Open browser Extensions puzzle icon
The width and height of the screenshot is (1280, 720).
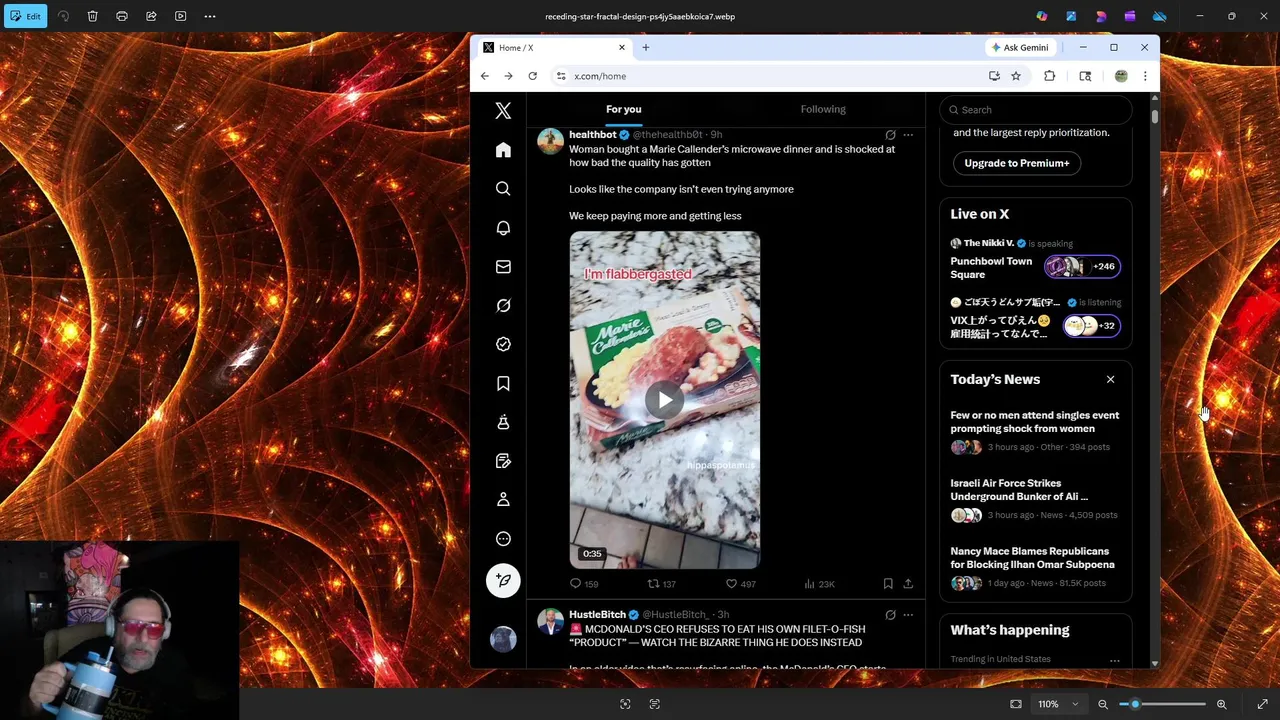(1049, 76)
